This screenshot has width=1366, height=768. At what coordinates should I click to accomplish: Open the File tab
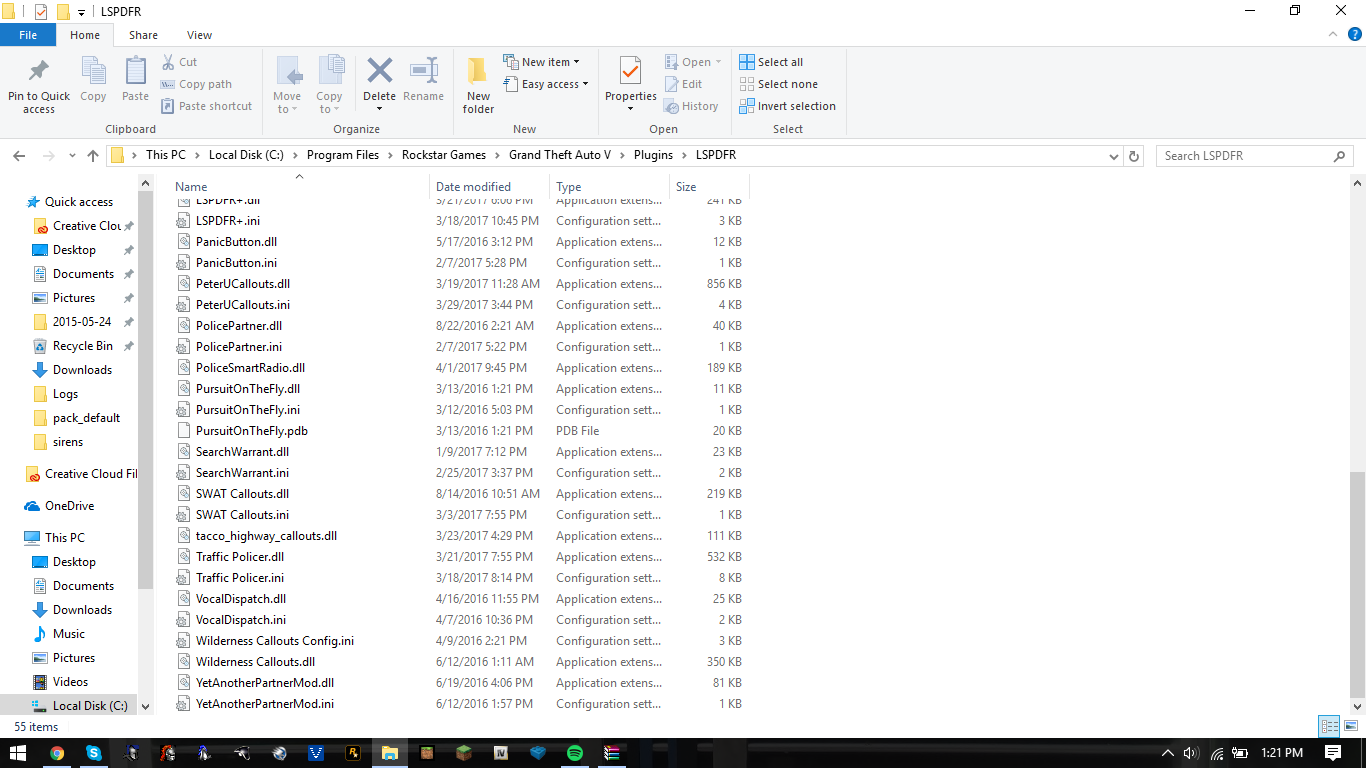[28, 35]
